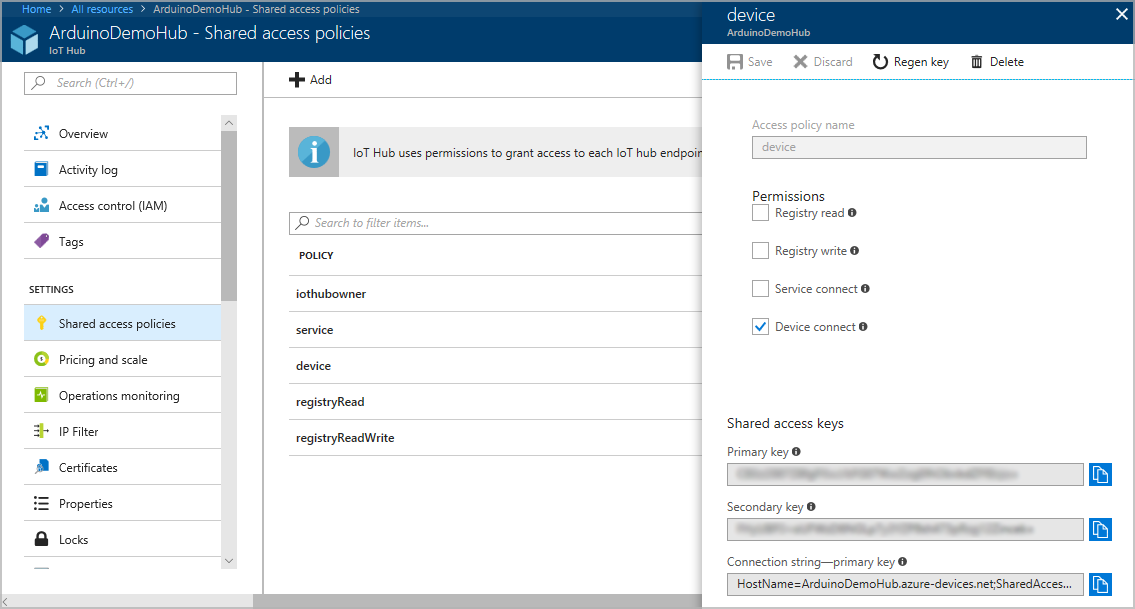Copy the Primary key value
The image size is (1135, 609).
pos(1100,474)
